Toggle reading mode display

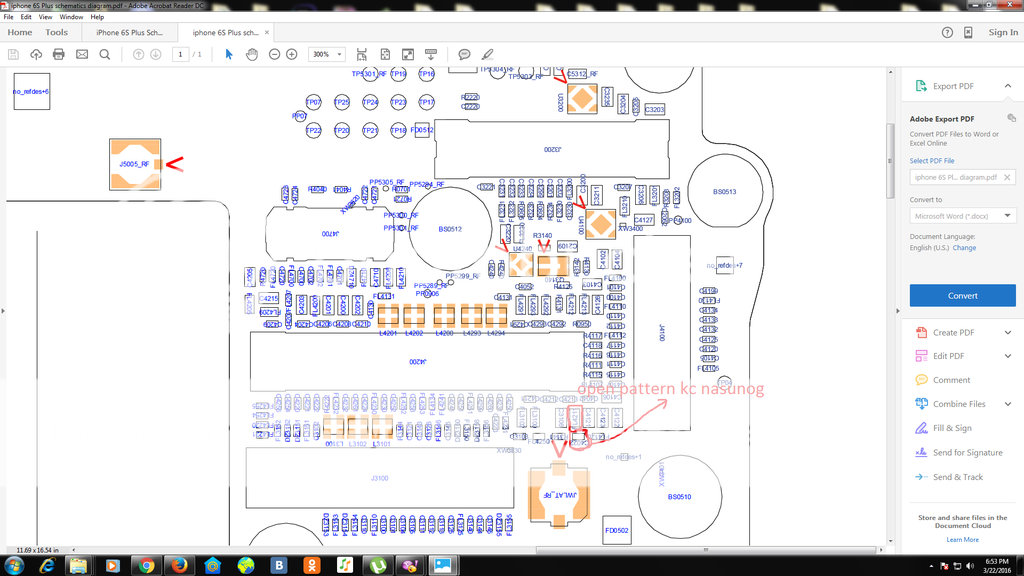click(x=430, y=55)
